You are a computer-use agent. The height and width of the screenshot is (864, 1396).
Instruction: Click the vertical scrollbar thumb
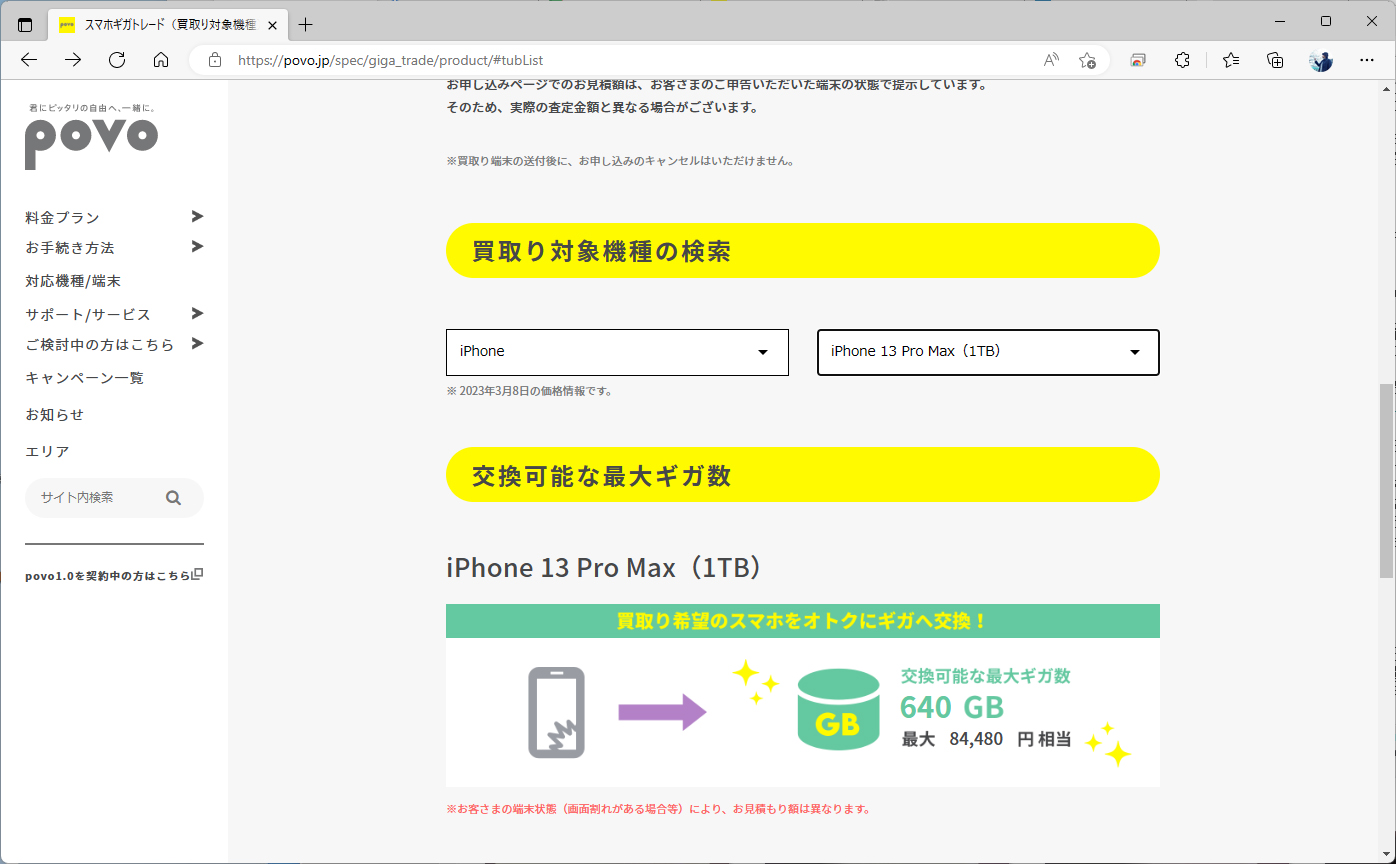tap(1386, 480)
